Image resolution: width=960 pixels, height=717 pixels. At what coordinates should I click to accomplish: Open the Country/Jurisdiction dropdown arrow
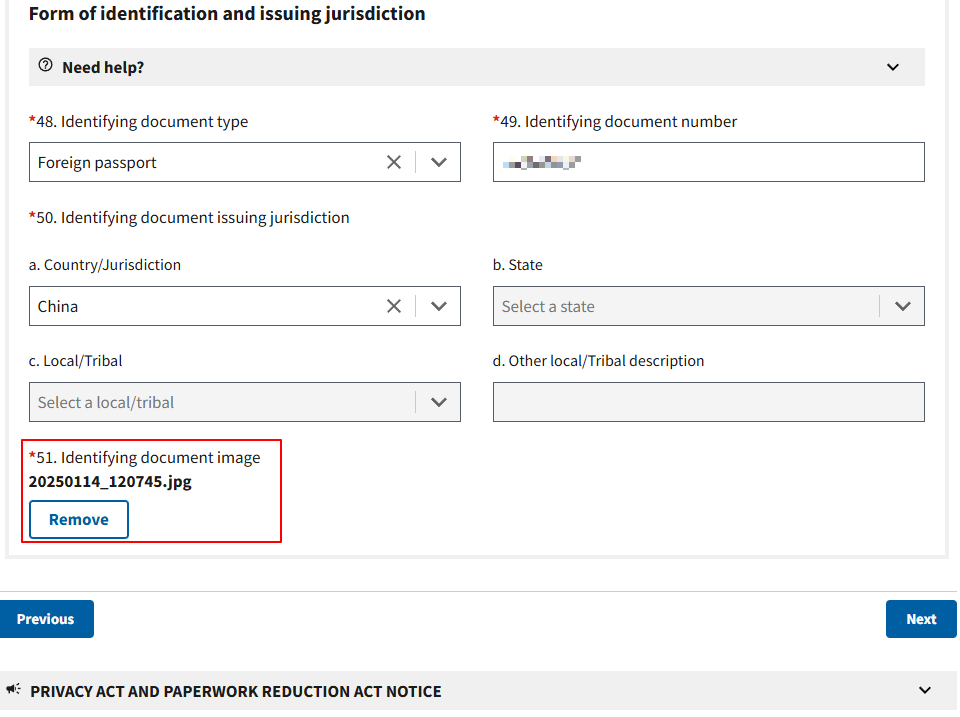click(x=438, y=306)
